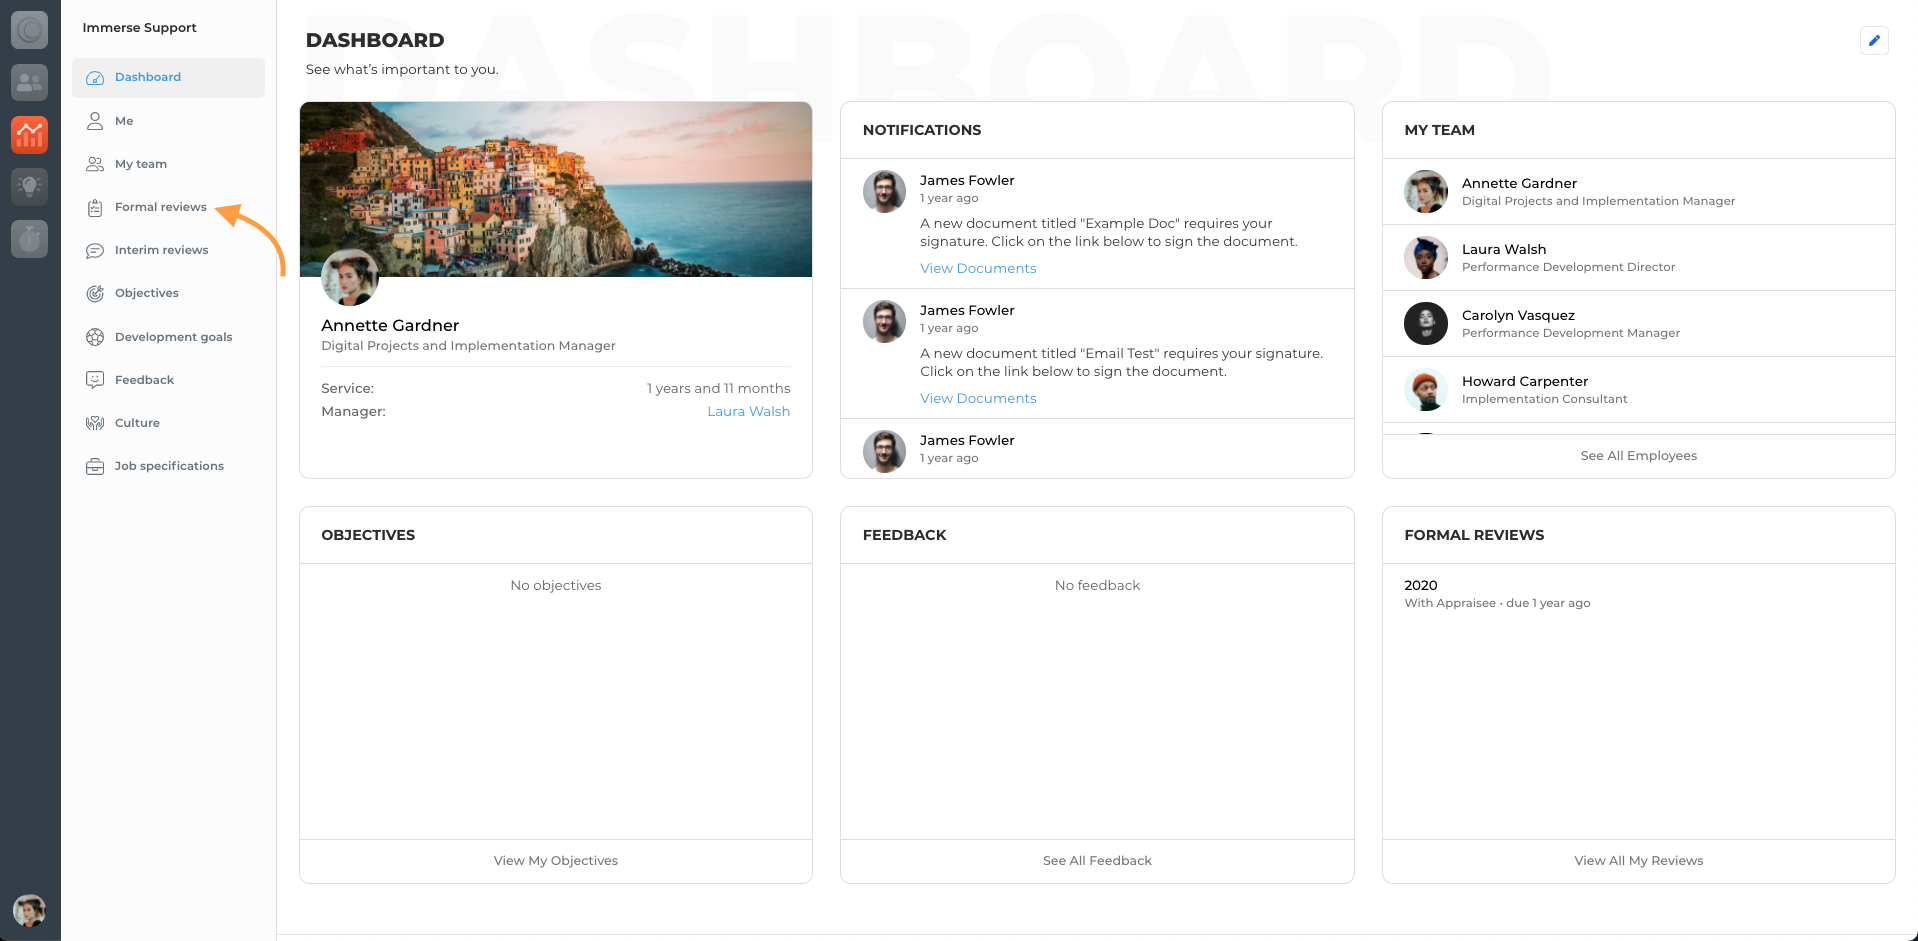Open Annette Gardner in My Team list

point(1638,192)
